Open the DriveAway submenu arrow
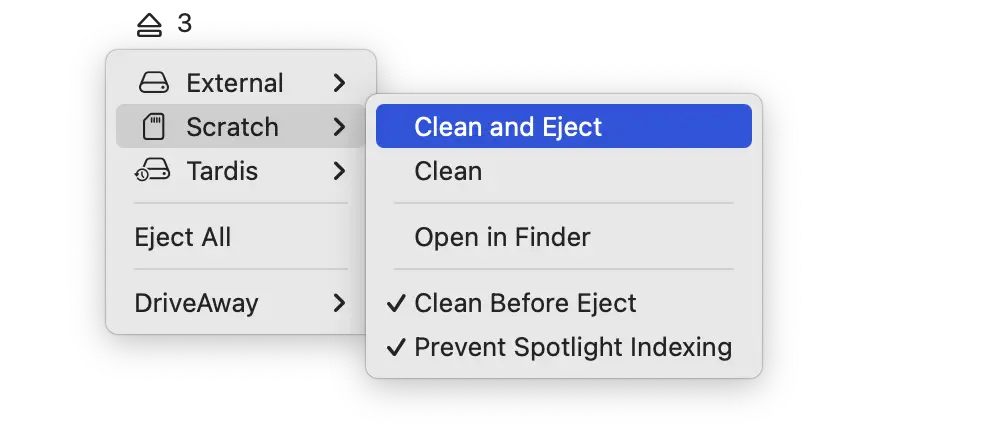The height and width of the screenshot is (432, 994). 340,303
